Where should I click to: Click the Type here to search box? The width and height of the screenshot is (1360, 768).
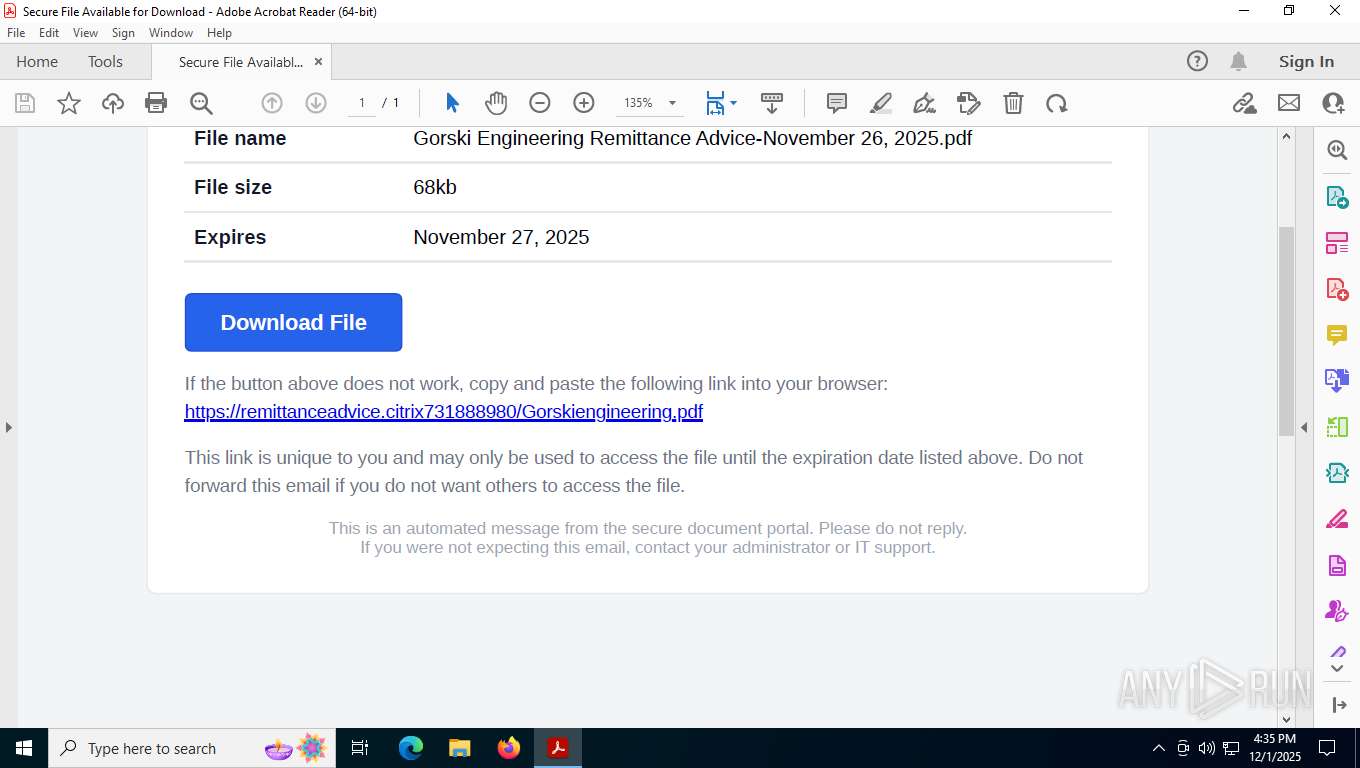pyautogui.click(x=192, y=748)
